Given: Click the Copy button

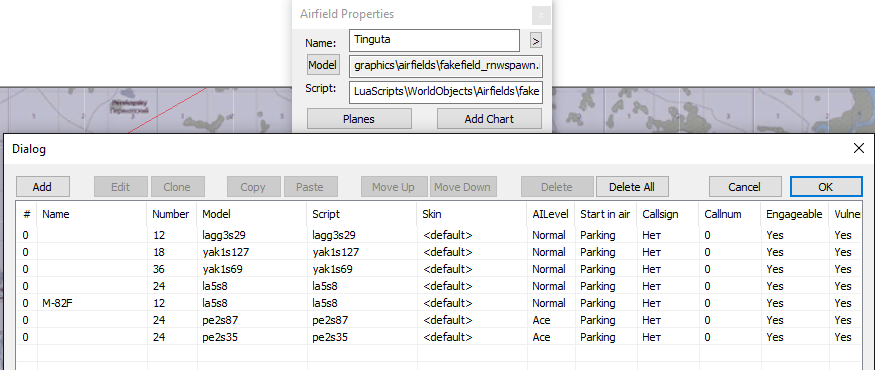Looking at the screenshot, I should tap(253, 187).
